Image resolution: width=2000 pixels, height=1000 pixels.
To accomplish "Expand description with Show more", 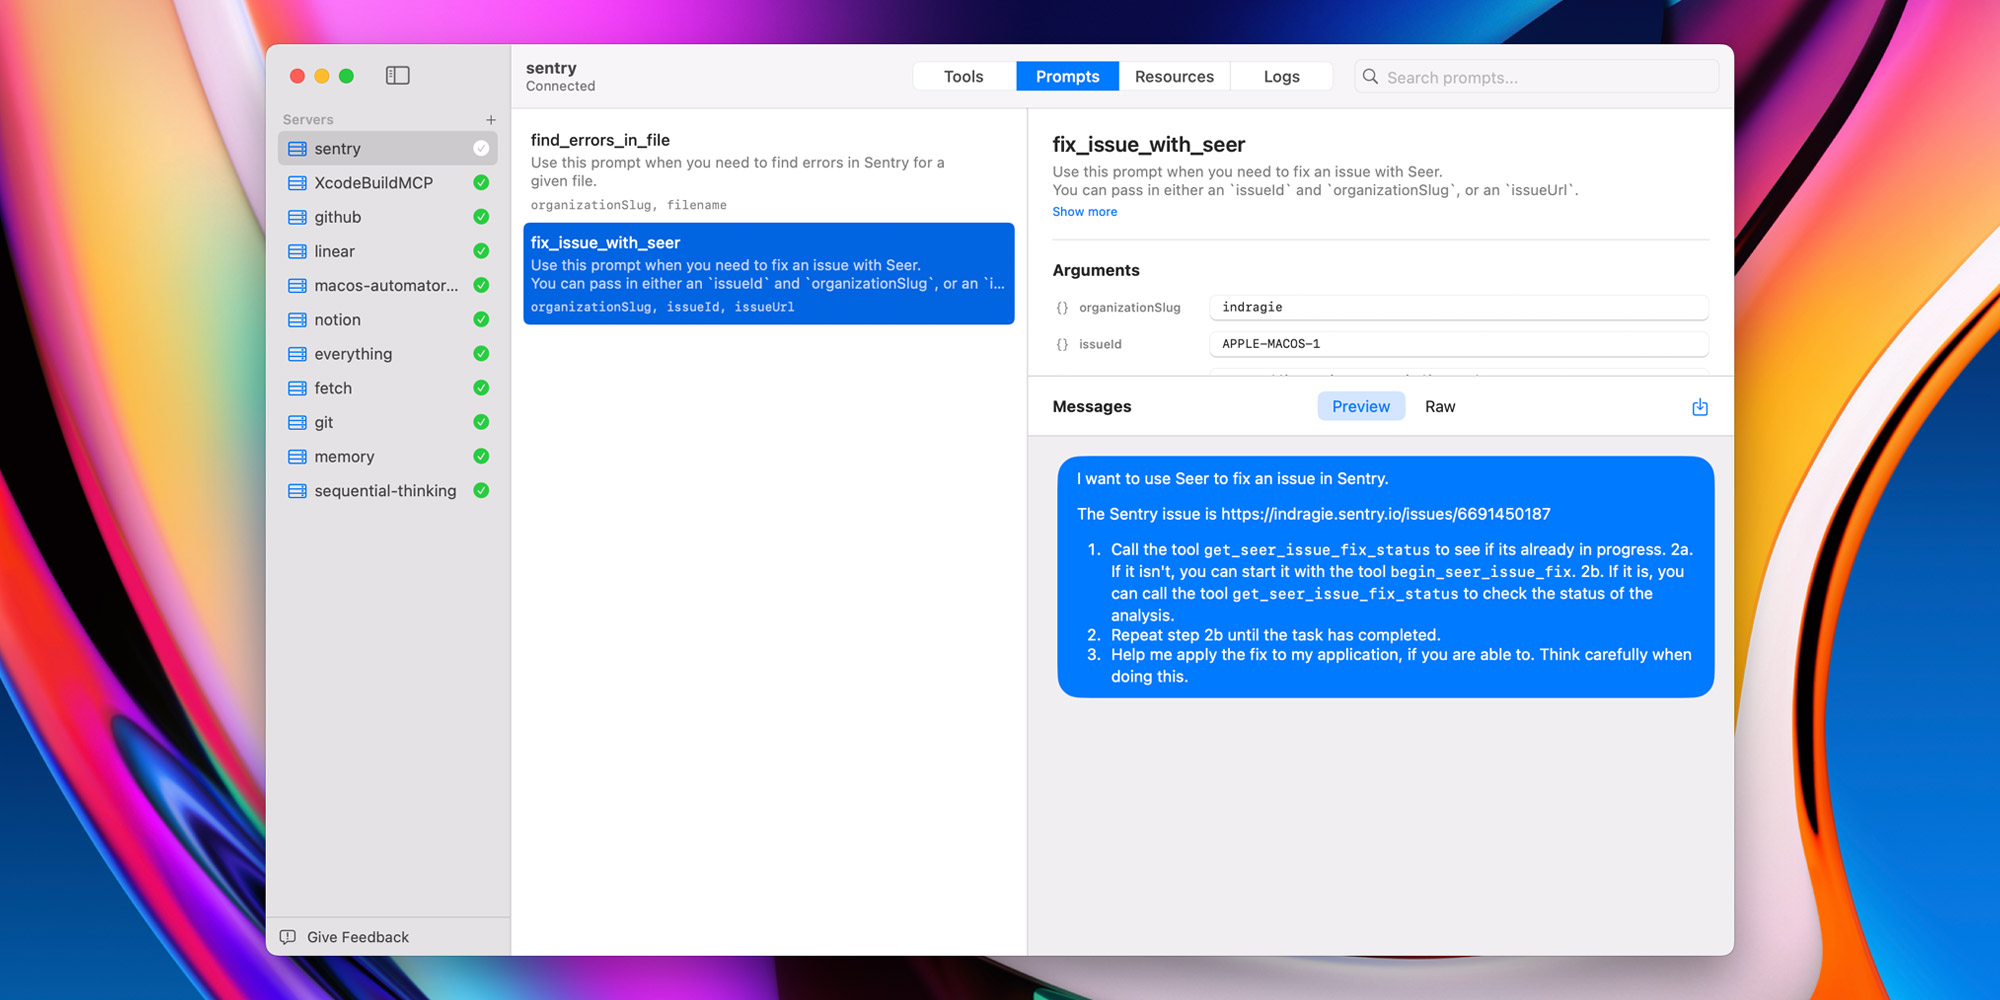I will click(1084, 212).
